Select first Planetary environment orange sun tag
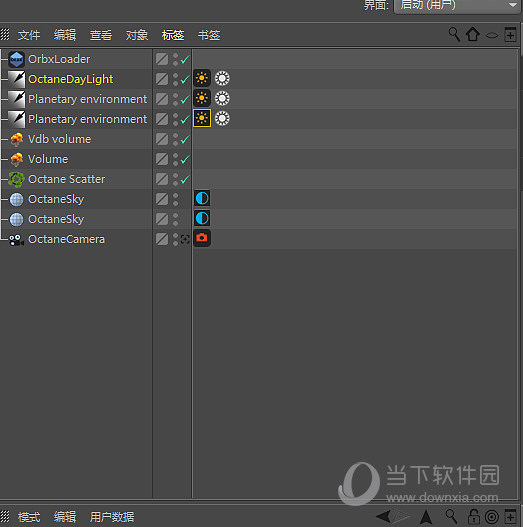The image size is (523, 527). [x=202, y=98]
